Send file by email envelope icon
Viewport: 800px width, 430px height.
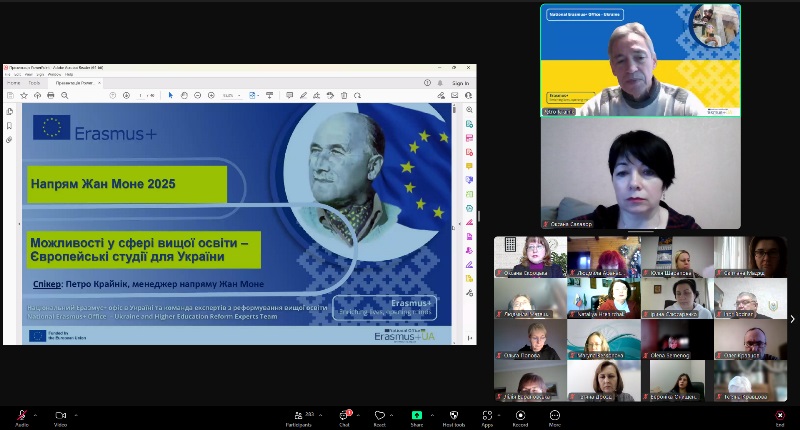pos(455,95)
